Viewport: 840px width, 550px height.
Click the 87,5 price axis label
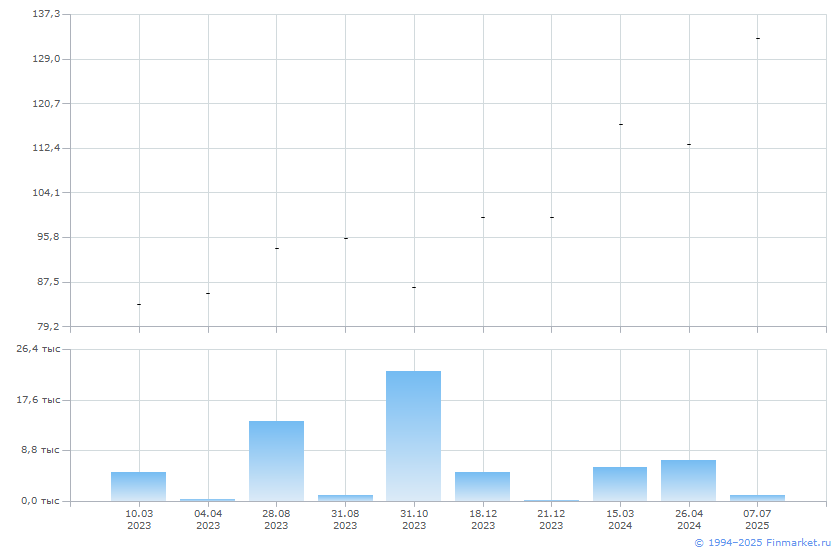coord(48,281)
